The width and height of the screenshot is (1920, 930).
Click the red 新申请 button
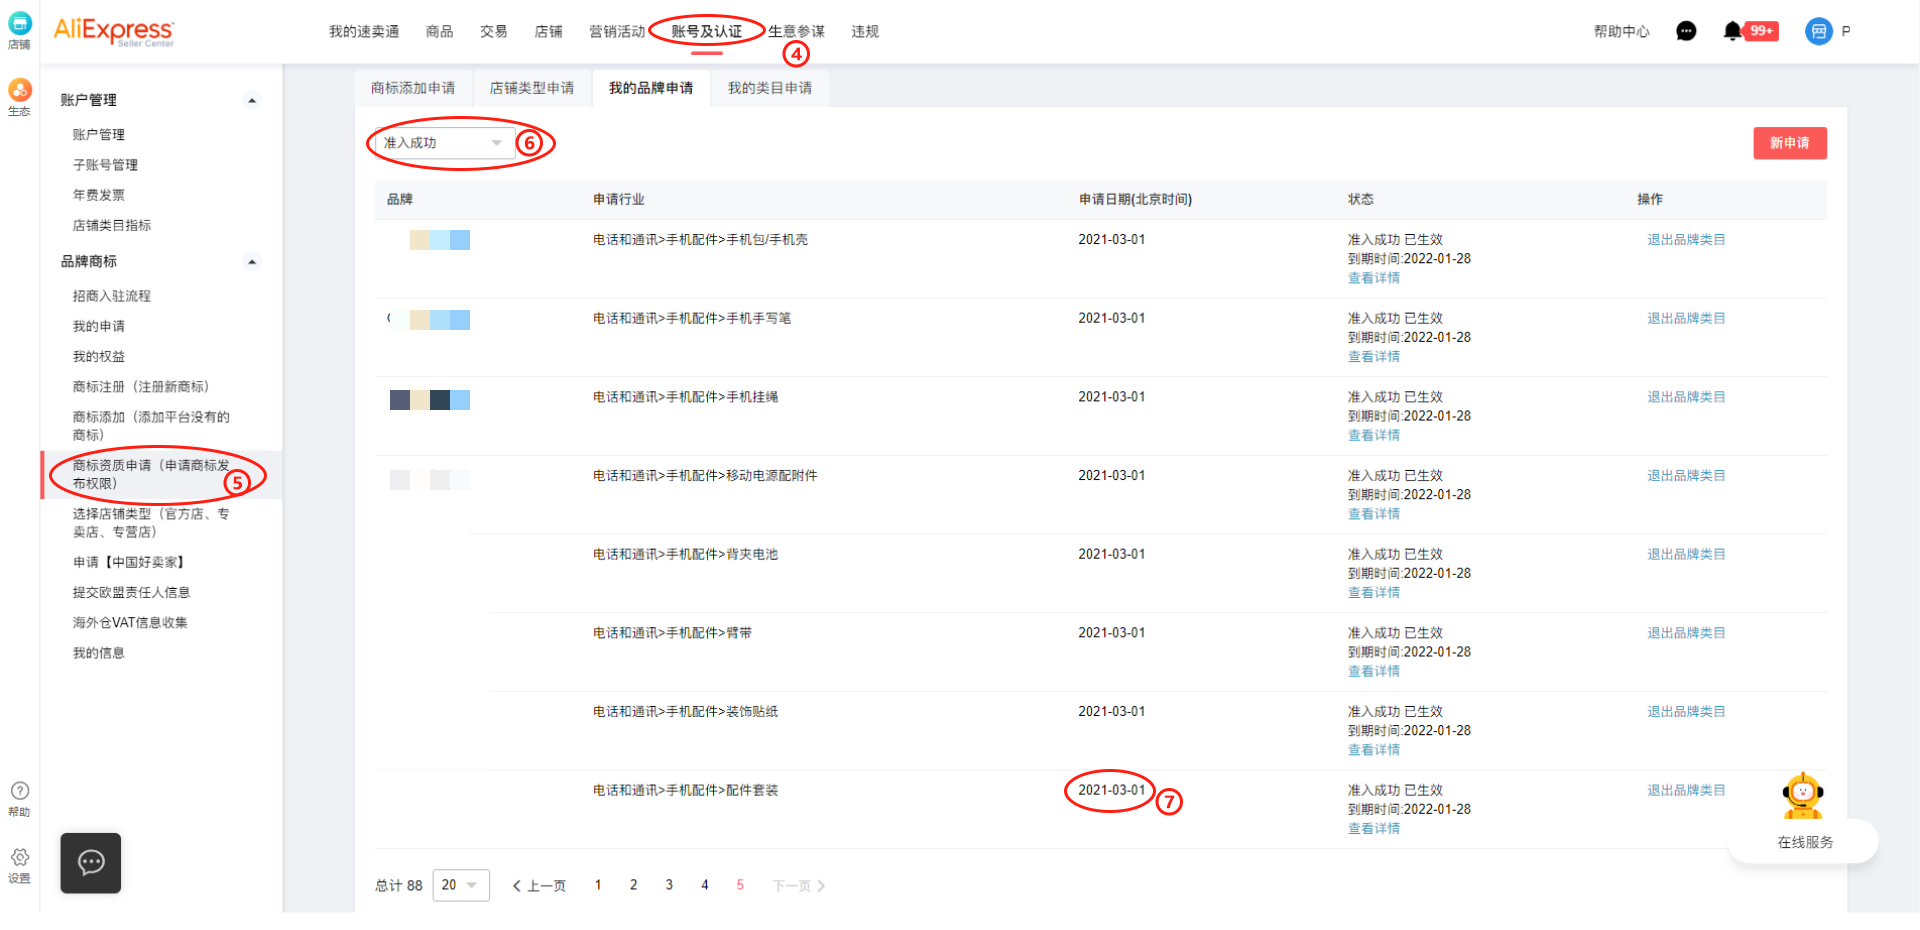tap(1789, 143)
